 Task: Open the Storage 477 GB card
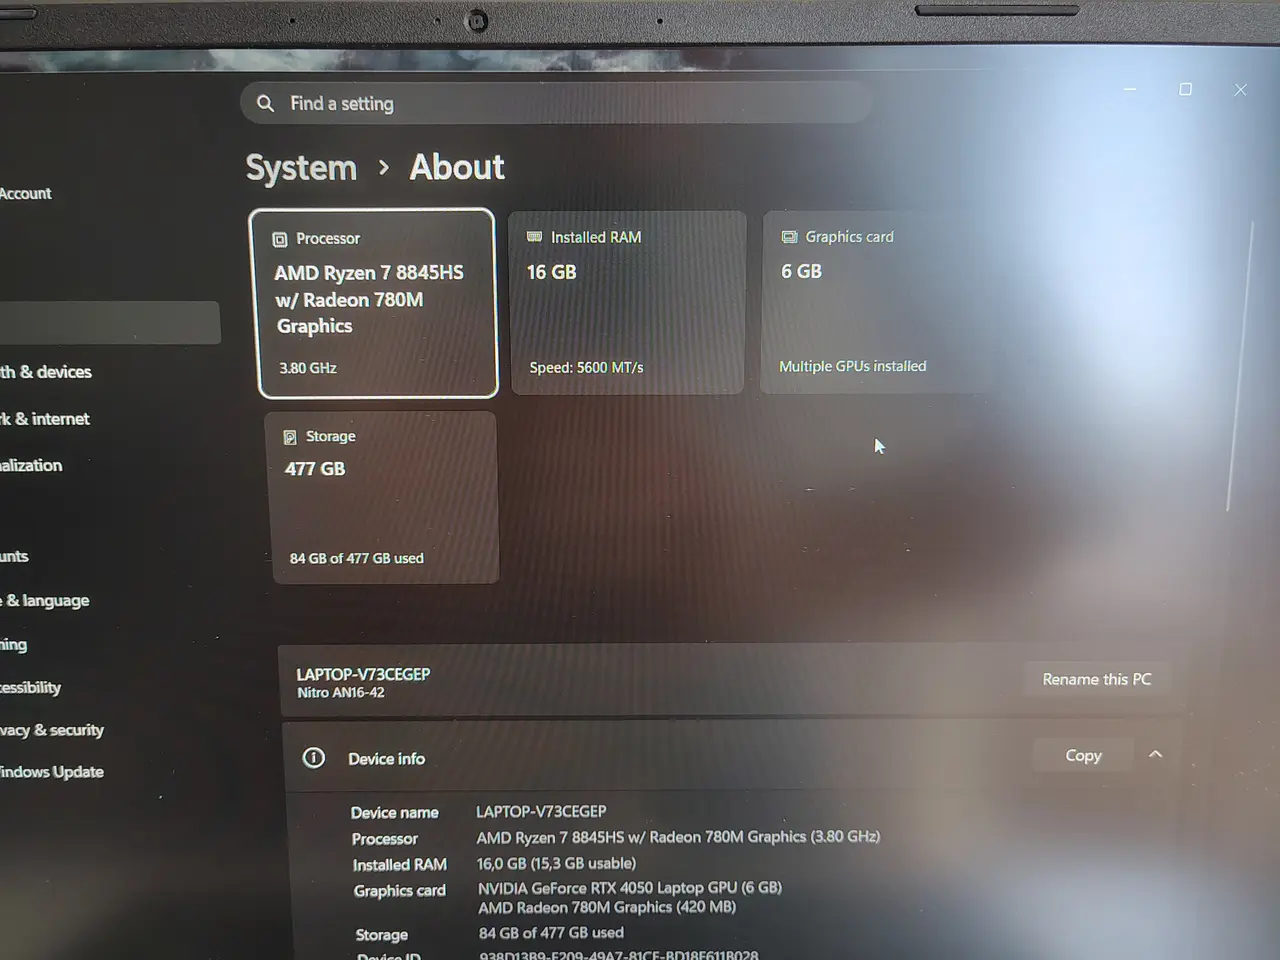(383, 498)
